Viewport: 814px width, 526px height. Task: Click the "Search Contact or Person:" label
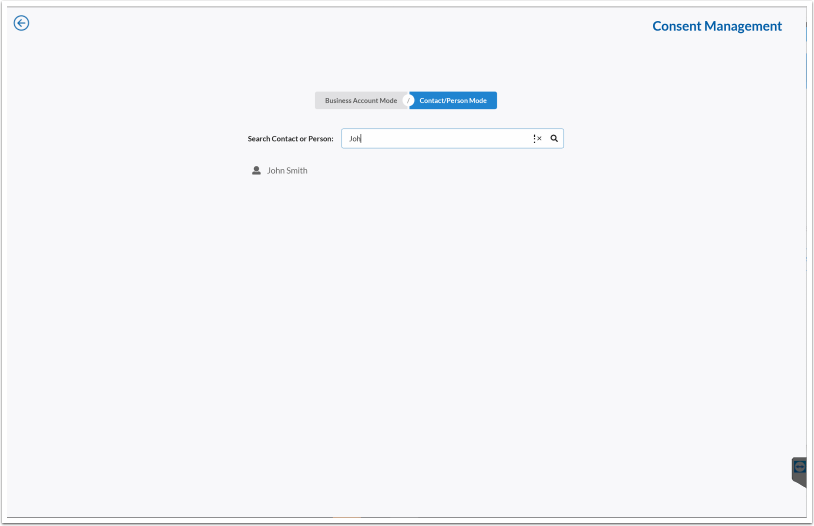click(290, 139)
